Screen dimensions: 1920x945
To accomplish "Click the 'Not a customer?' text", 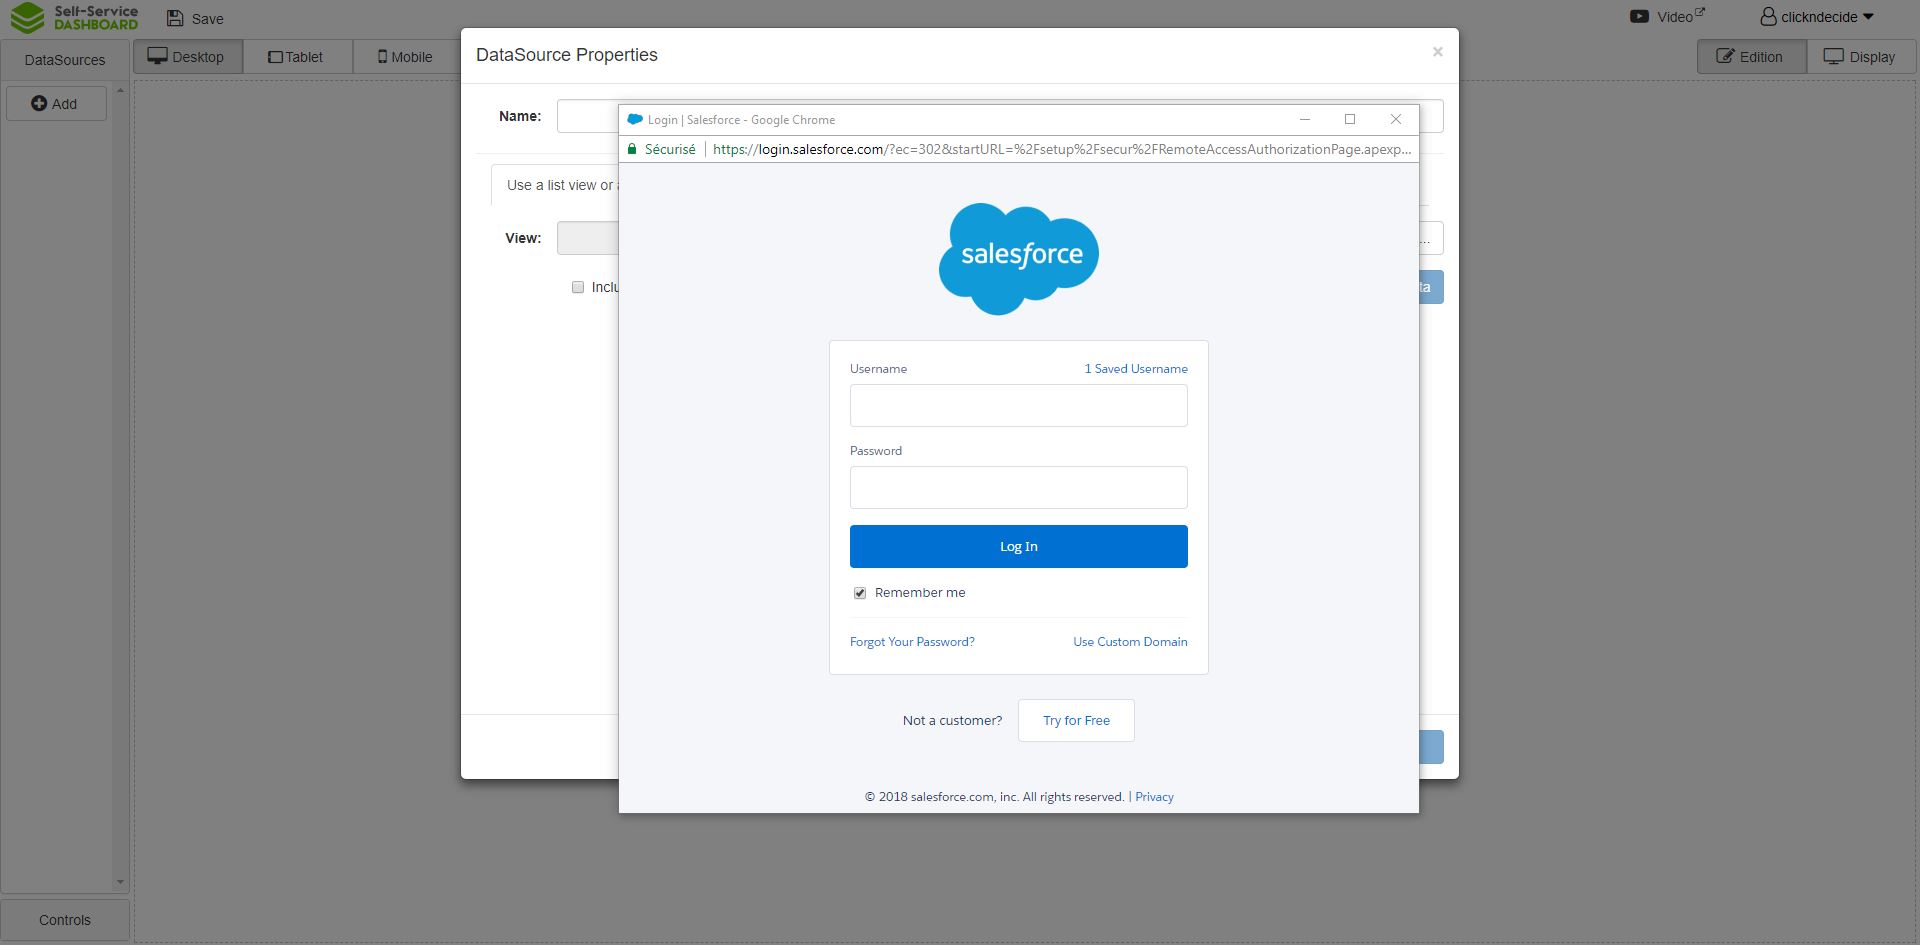I will pyautogui.click(x=952, y=721).
